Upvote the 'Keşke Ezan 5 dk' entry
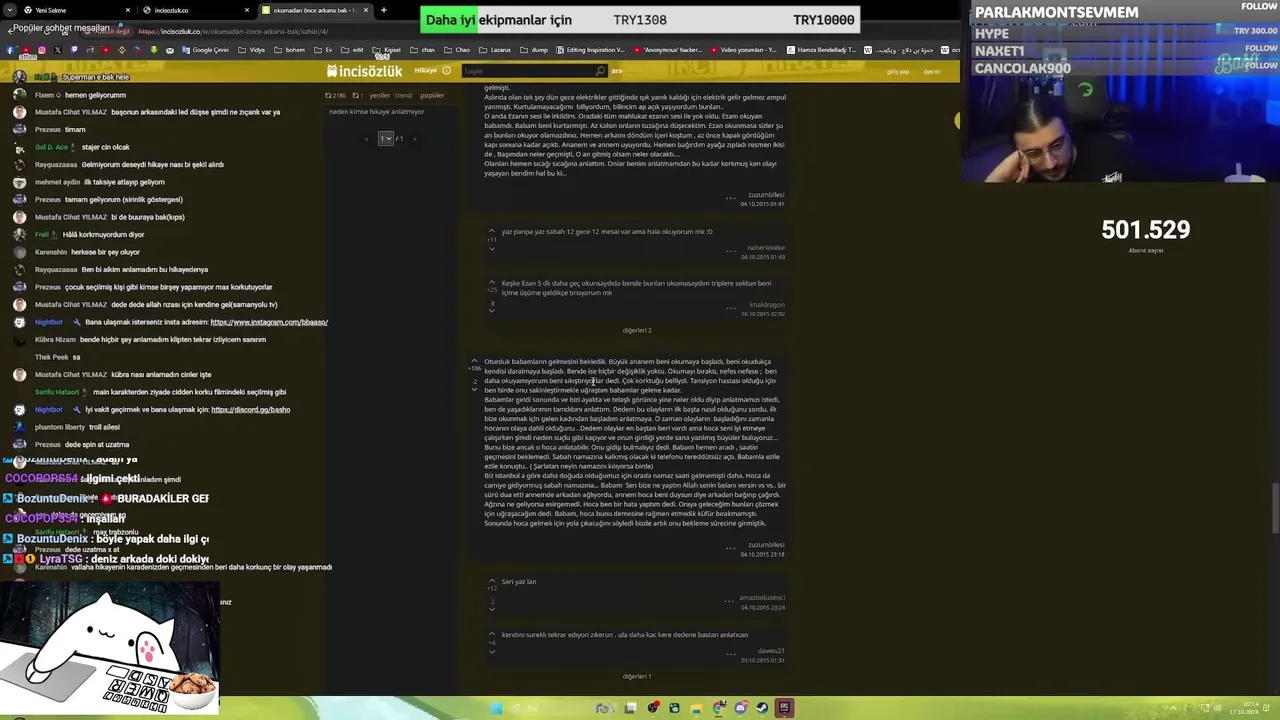 click(491, 283)
